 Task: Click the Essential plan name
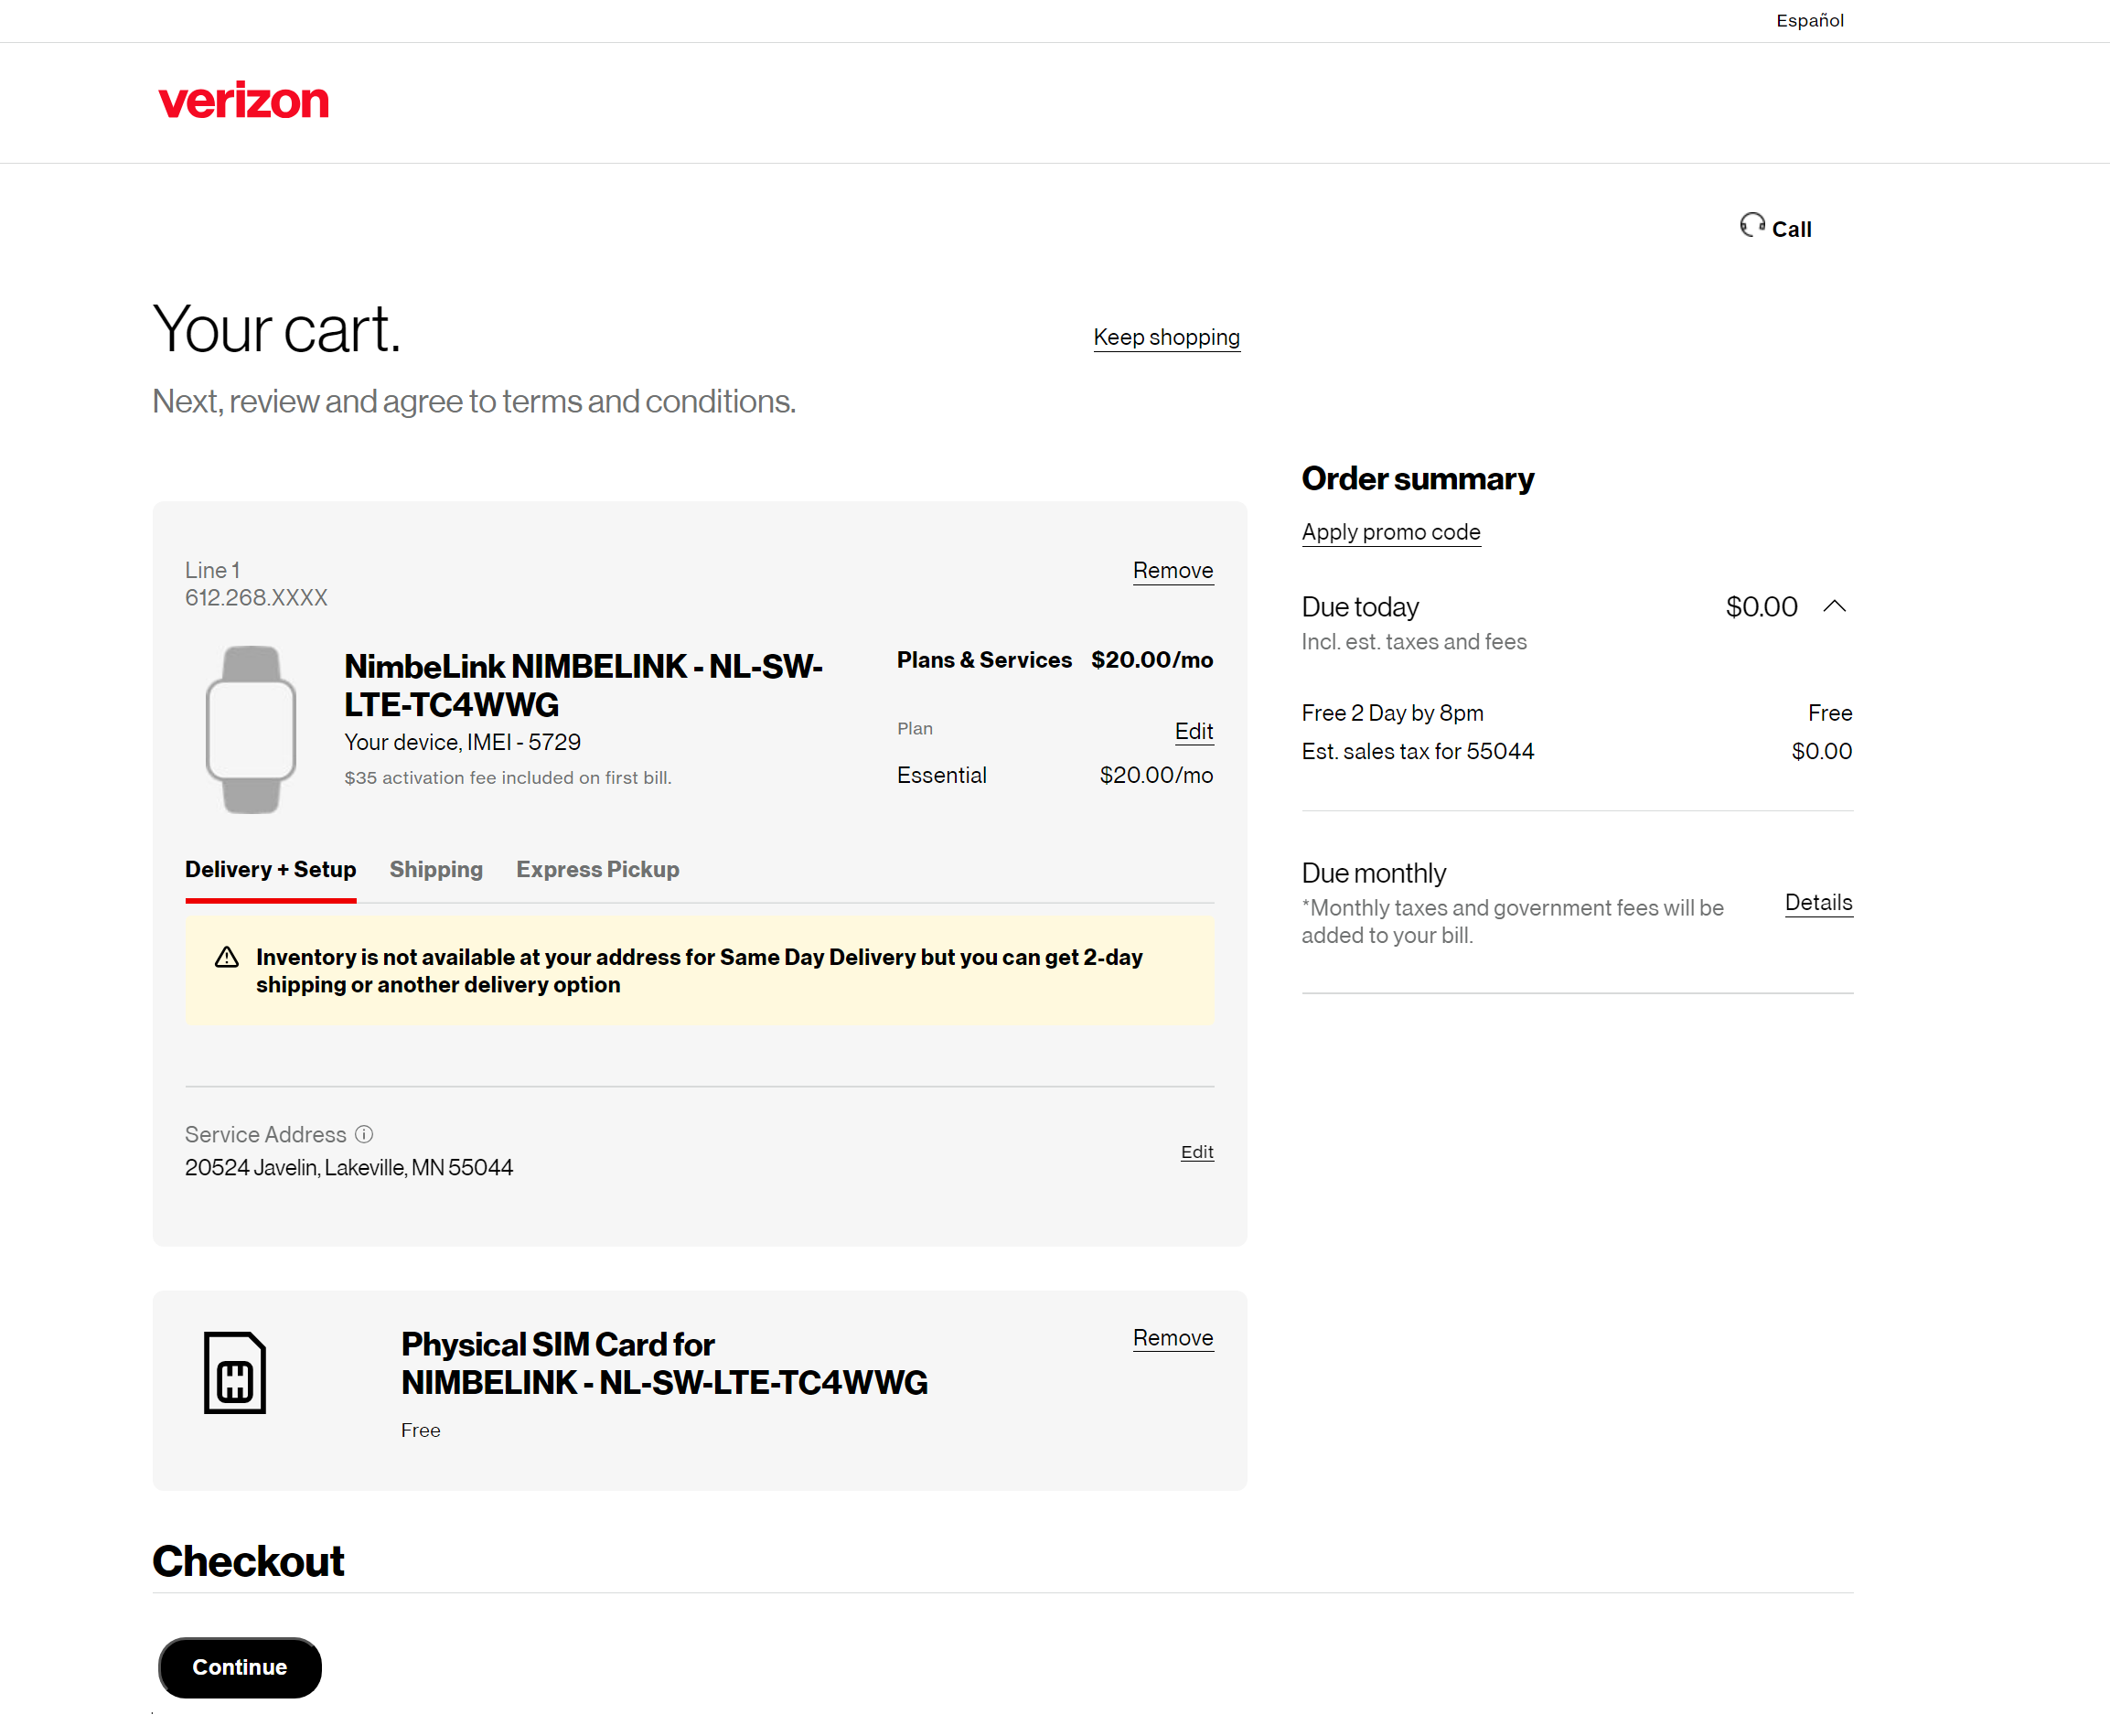942,775
